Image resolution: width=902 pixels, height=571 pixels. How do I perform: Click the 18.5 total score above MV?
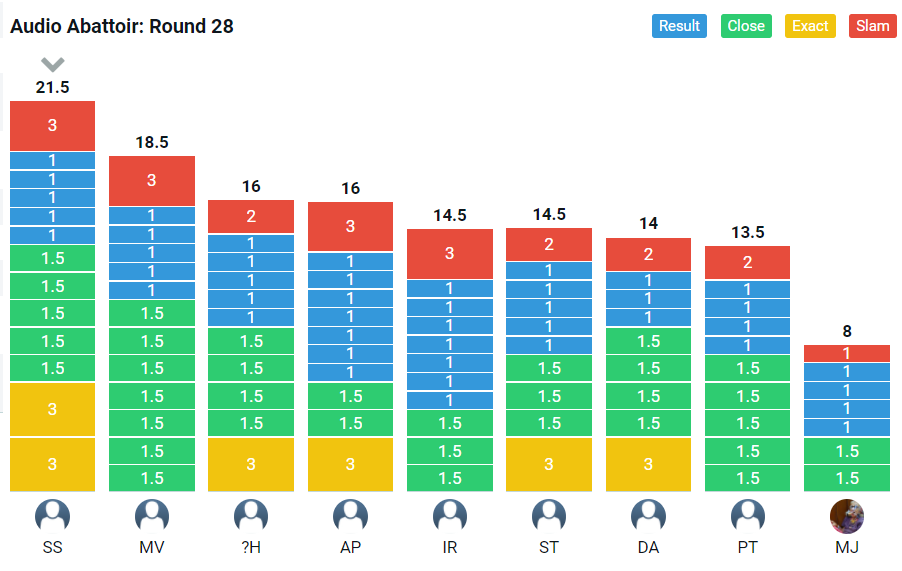pyautogui.click(x=152, y=143)
